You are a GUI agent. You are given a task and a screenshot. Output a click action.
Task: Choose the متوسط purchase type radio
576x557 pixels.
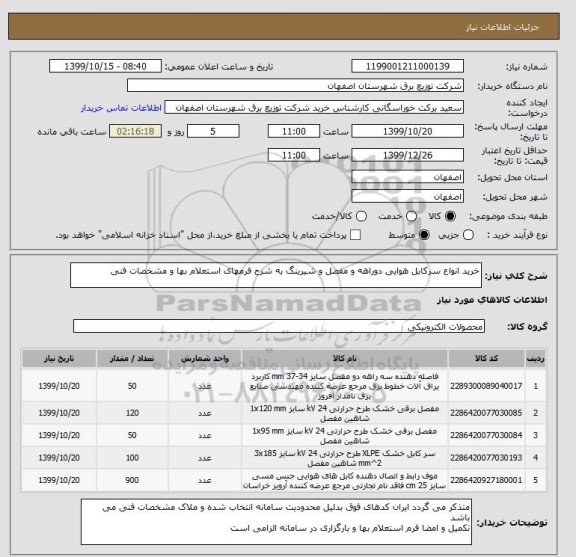coord(424,235)
